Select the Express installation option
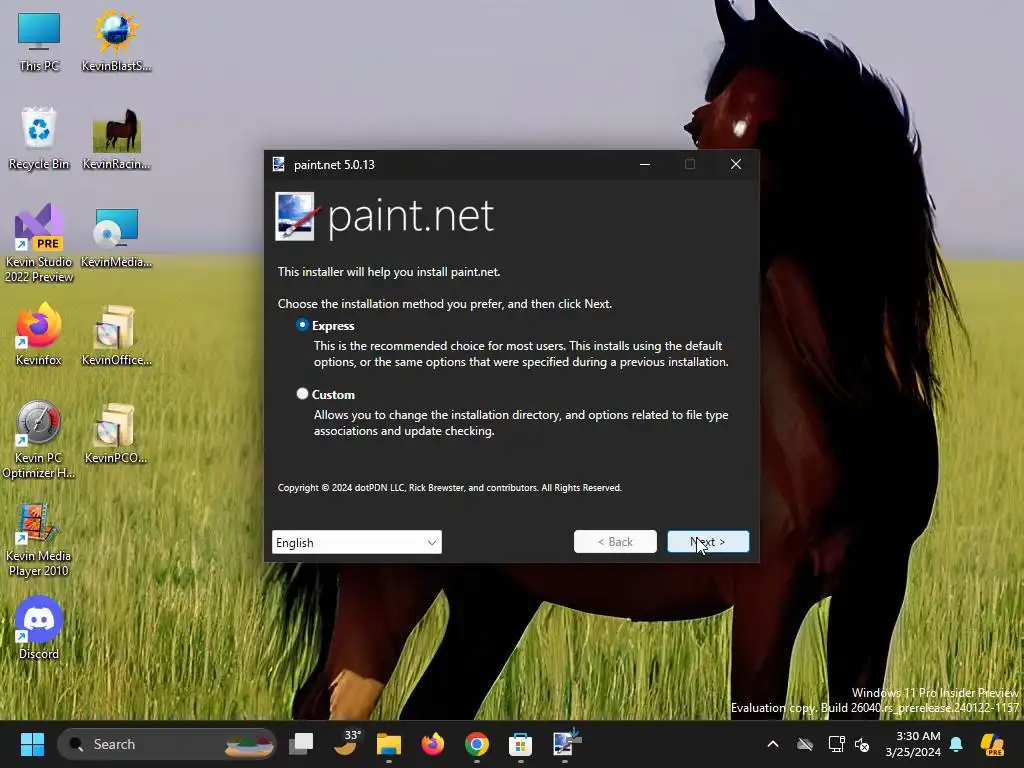The width and height of the screenshot is (1024, 768). pyautogui.click(x=302, y=325)
